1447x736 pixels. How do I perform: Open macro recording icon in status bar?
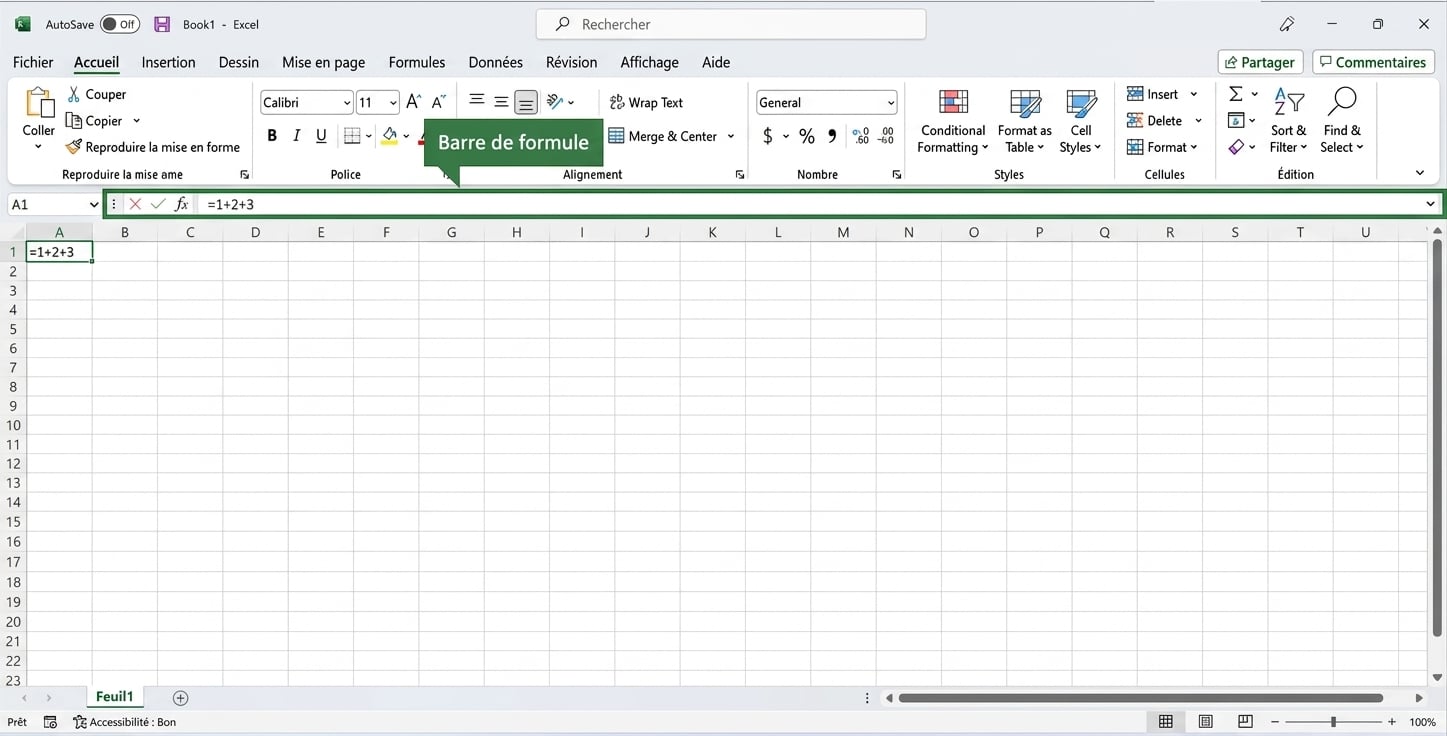pos(51,722)
